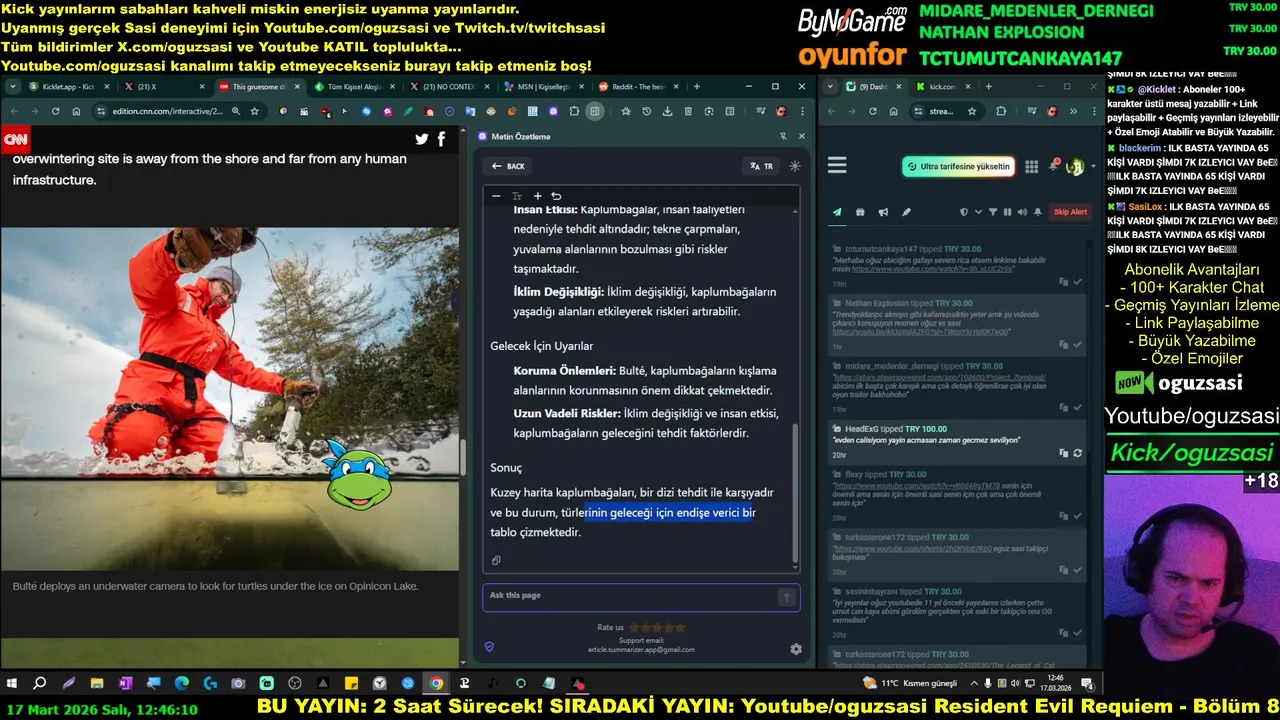The image size is (1280, 720).
Task: Mark tctumutcankaya147 tip as seen checkmark
Action: [1077, 282]
